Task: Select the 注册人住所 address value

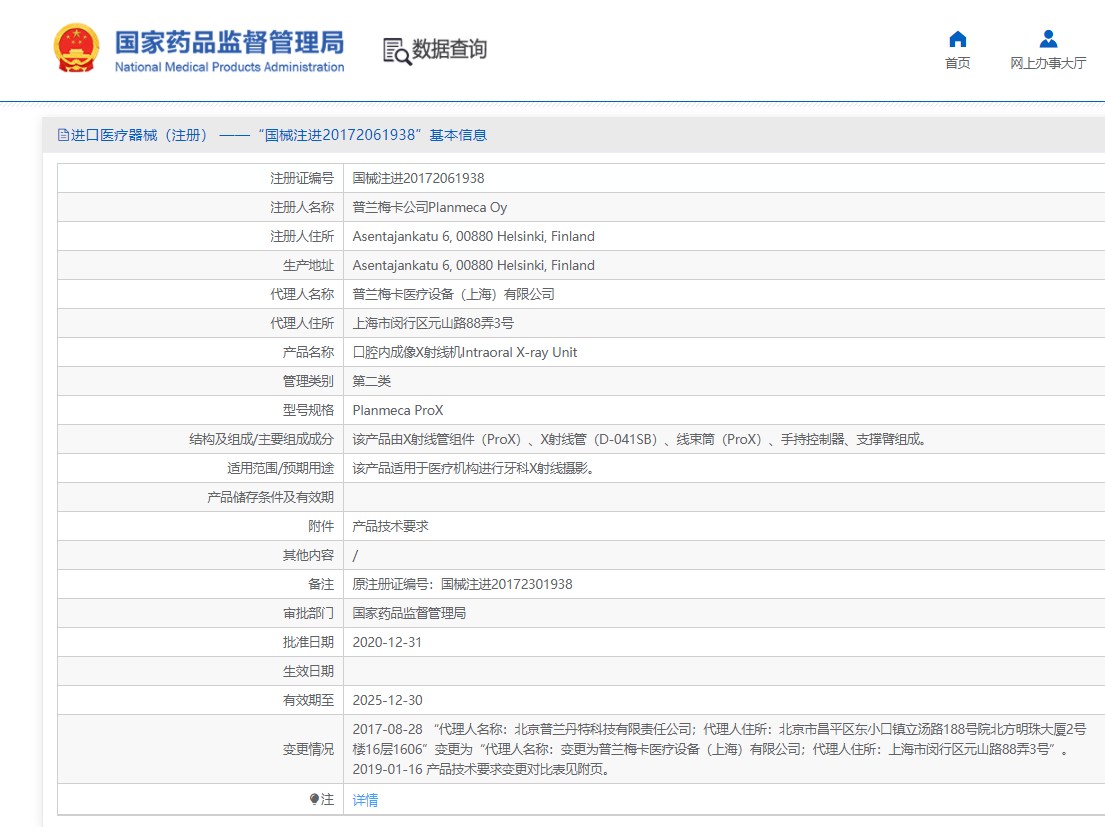Action: pyautogui.click(x=474, y=236)
